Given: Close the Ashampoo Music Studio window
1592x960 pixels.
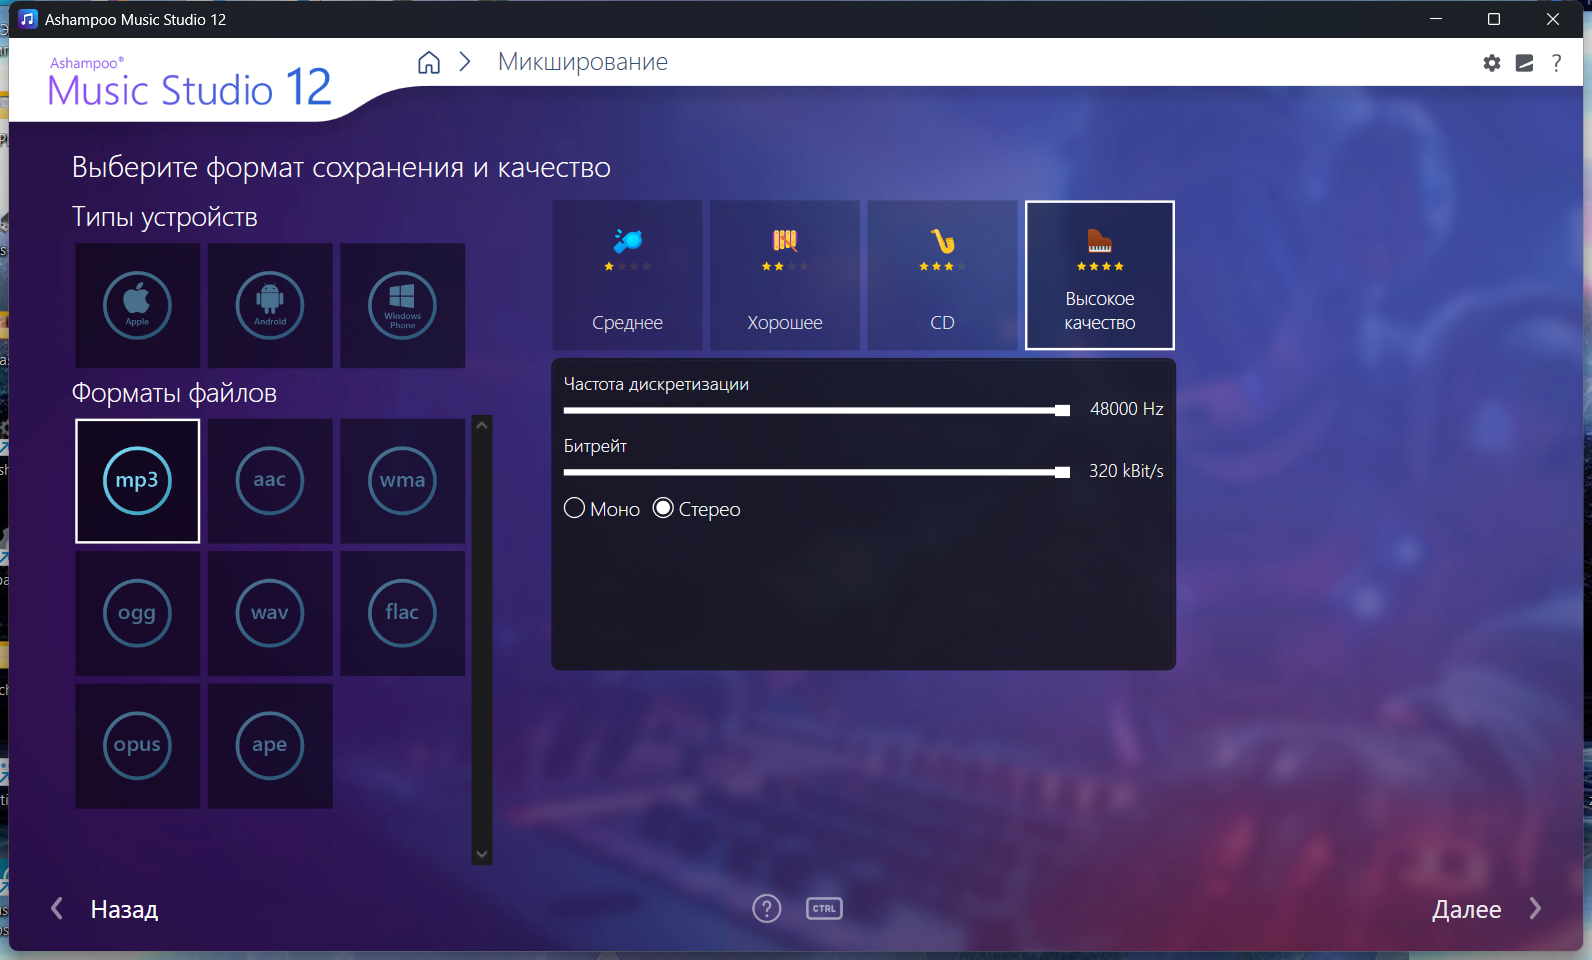Looking at the screenshot, I should pyautogui.click(x=1553, y=19).
